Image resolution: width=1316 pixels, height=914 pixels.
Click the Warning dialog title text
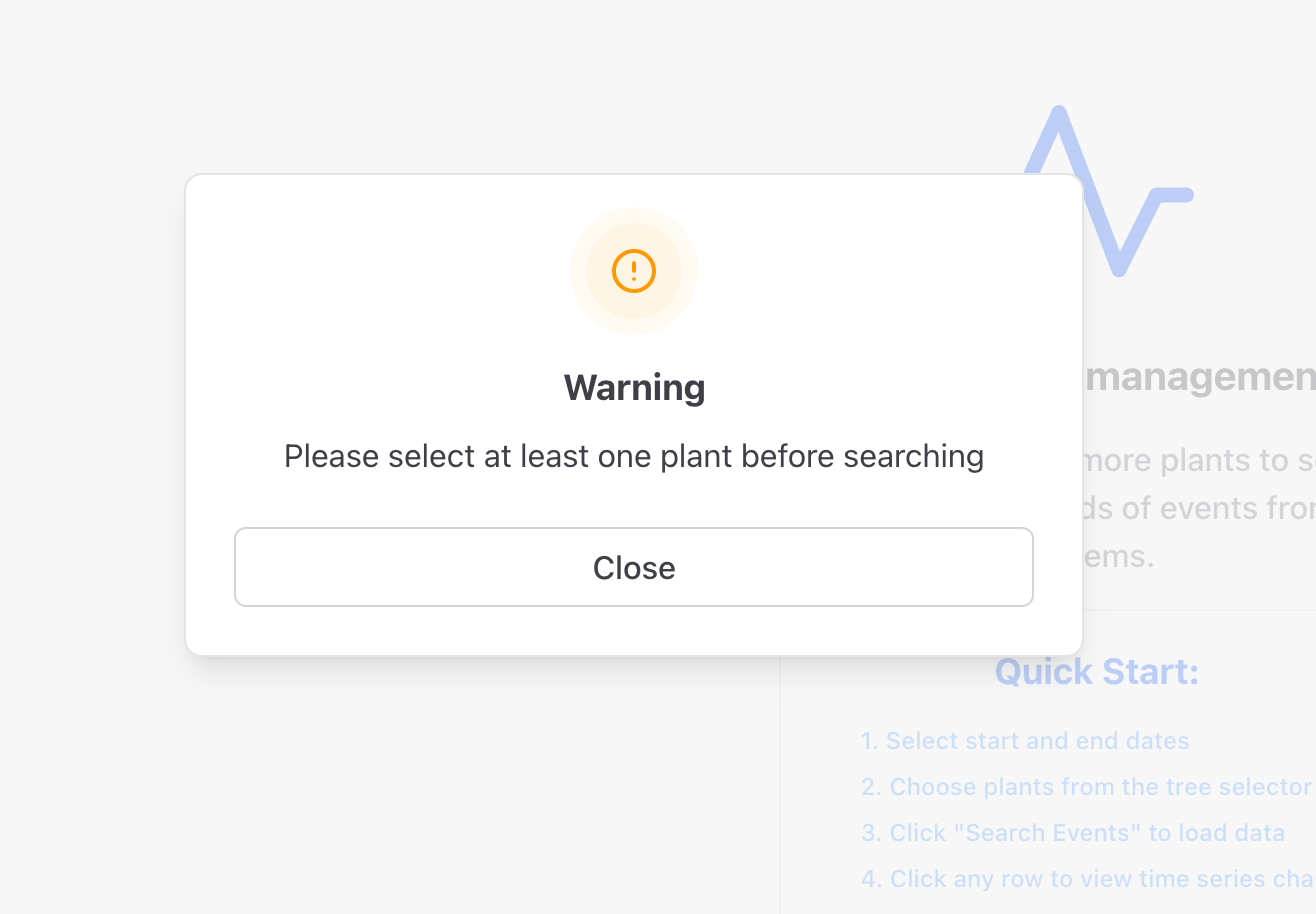[634, 388]
